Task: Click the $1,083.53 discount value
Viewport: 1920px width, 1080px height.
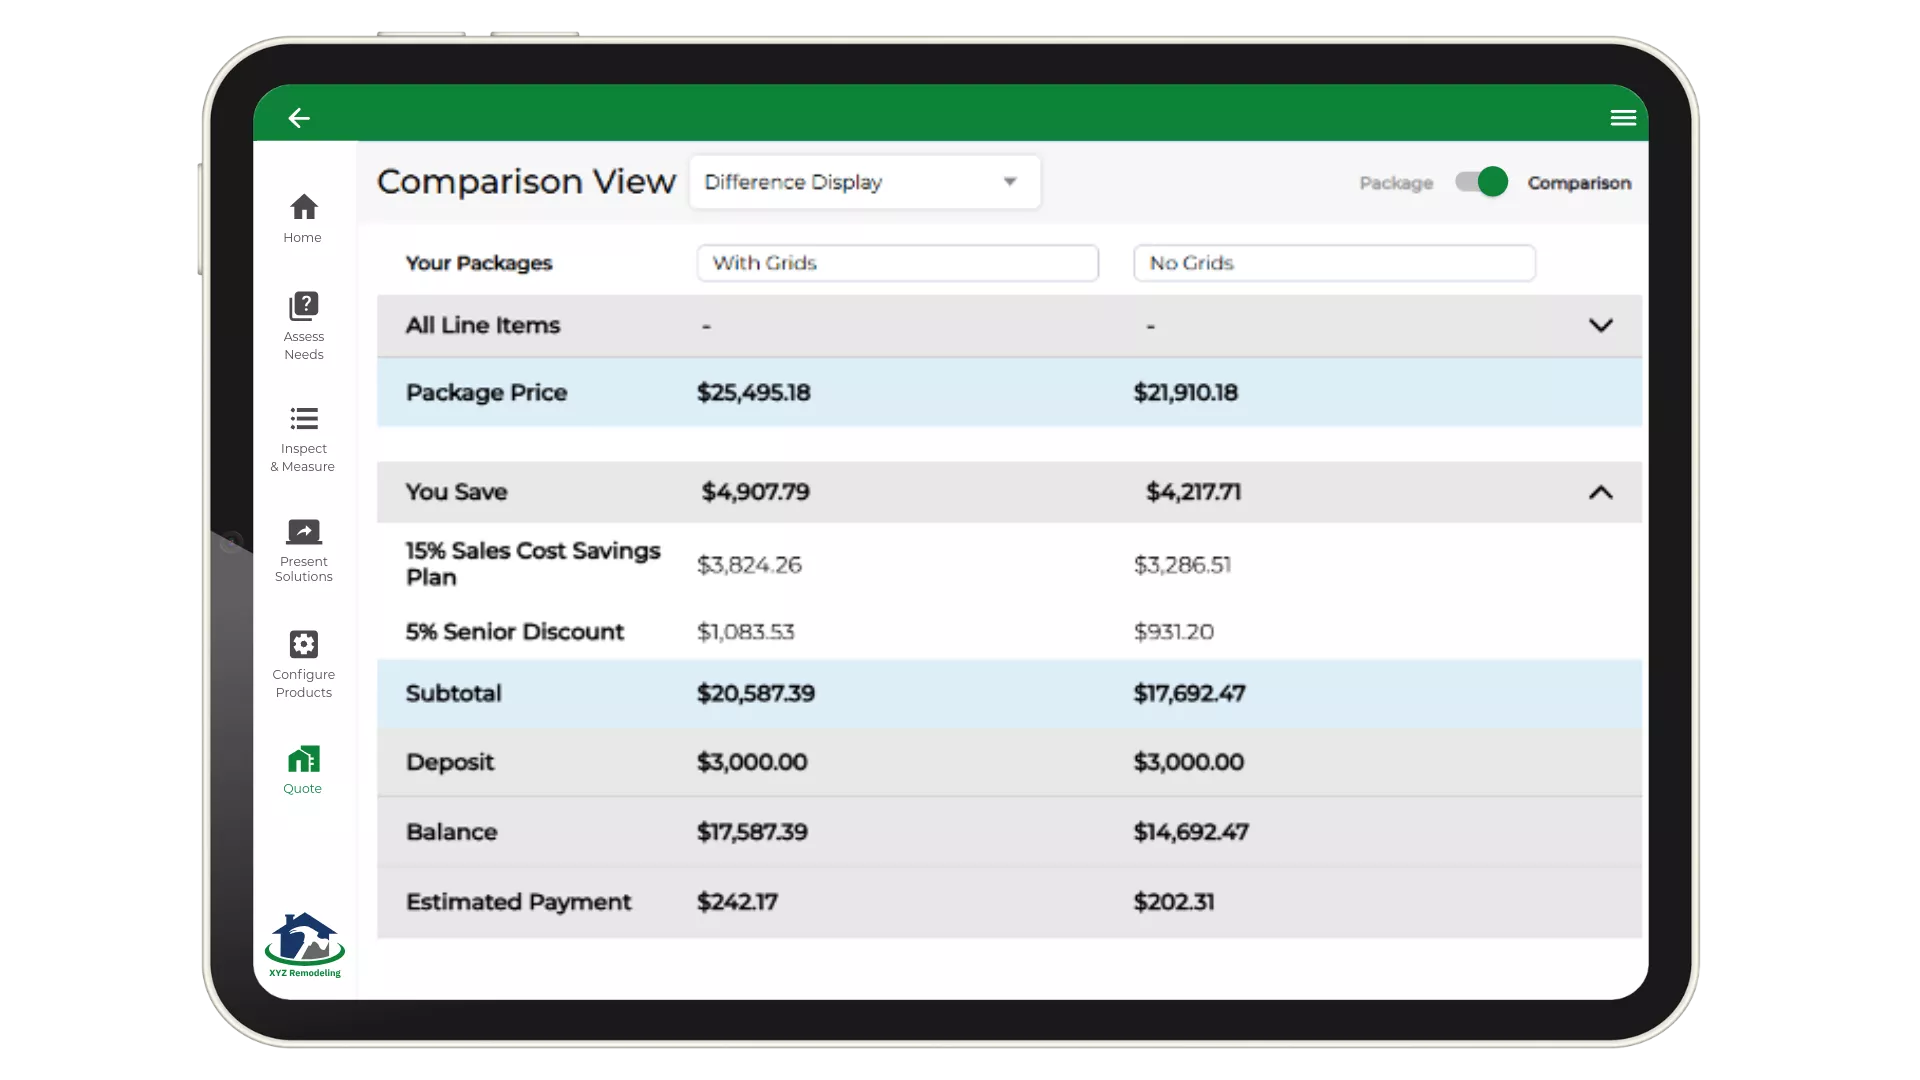Action: click(746, 632)
